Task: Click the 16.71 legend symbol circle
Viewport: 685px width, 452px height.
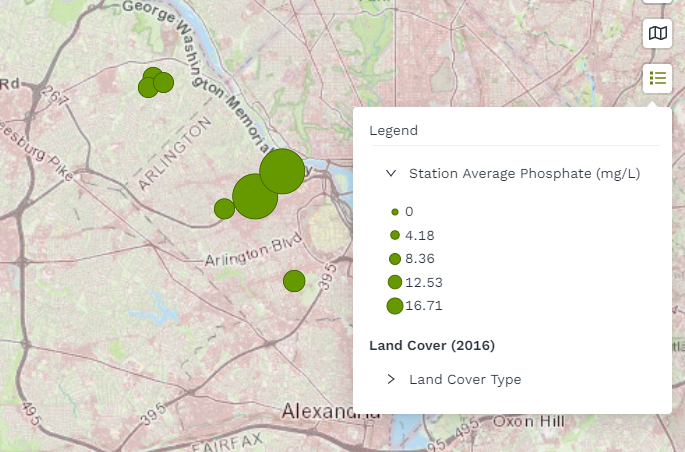Action: (x=395, y=306)
